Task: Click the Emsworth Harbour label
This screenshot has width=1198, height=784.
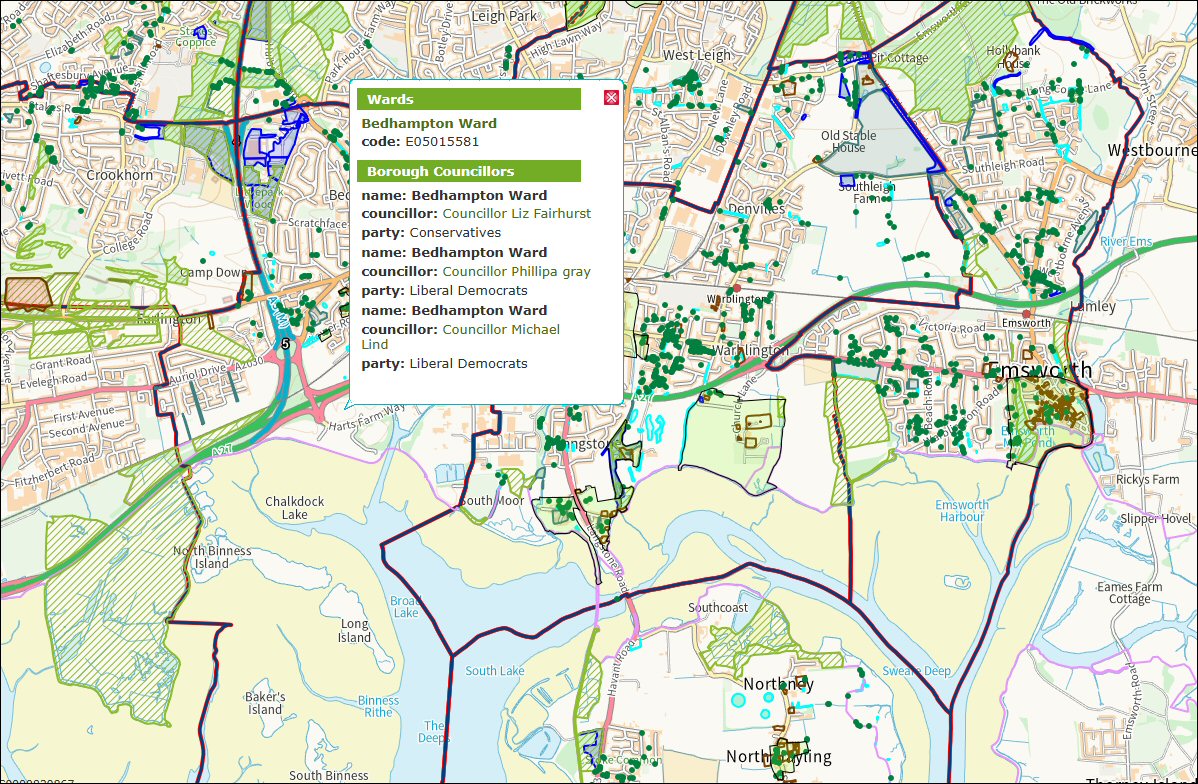Action: 961,511
